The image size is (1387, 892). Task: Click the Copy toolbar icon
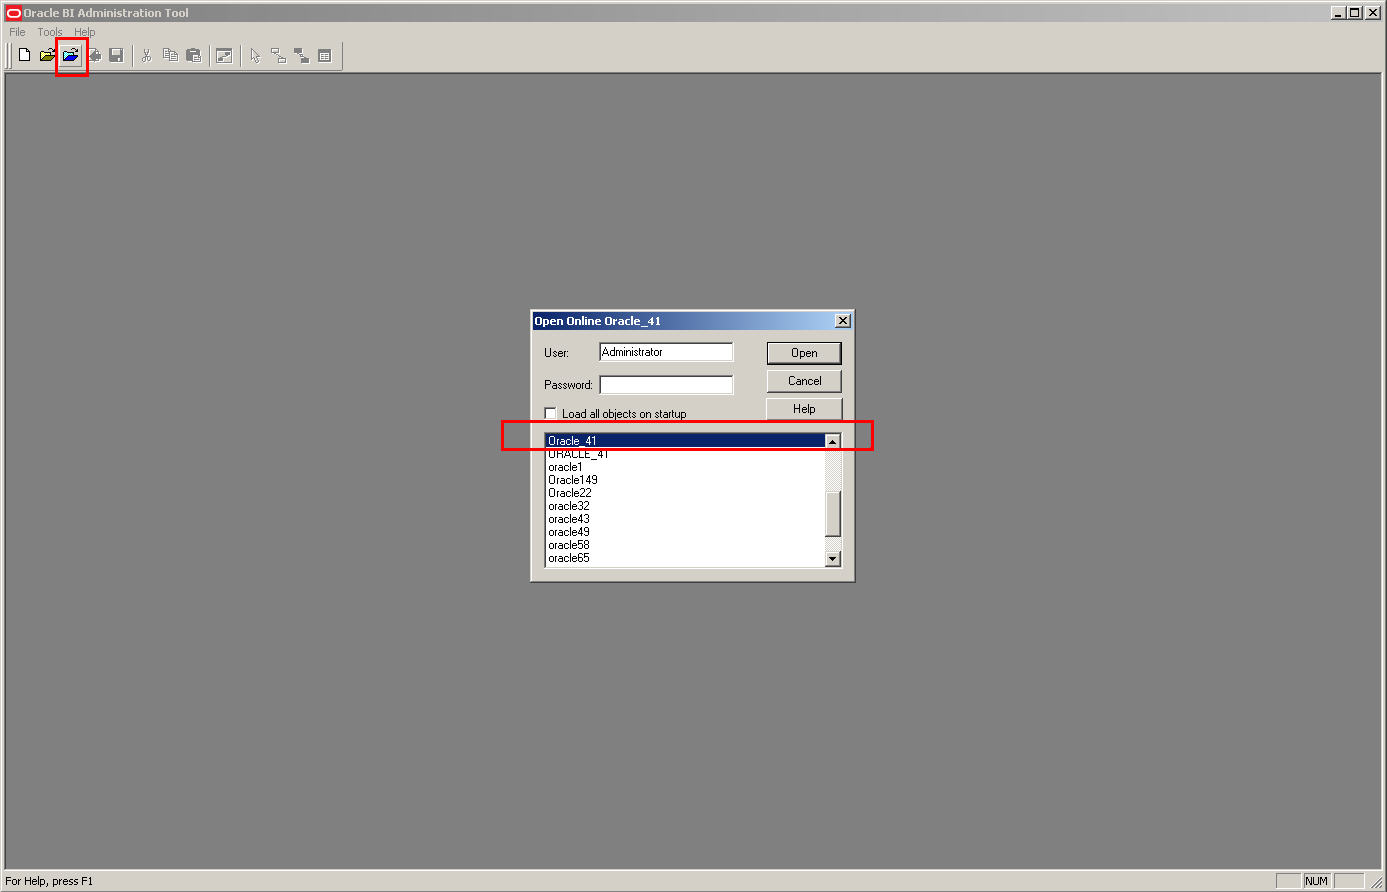pos(170,55)
